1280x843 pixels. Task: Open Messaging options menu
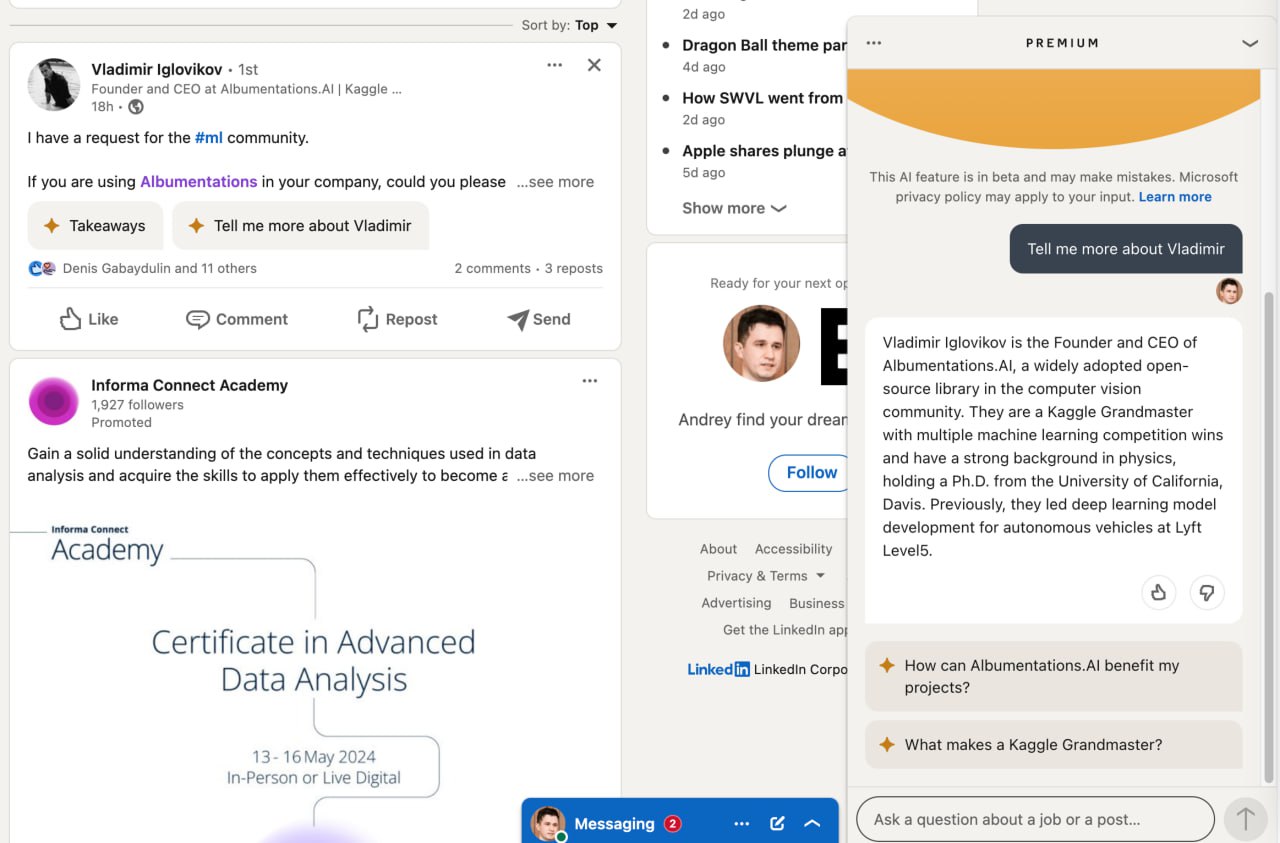[x=741, y=824]
